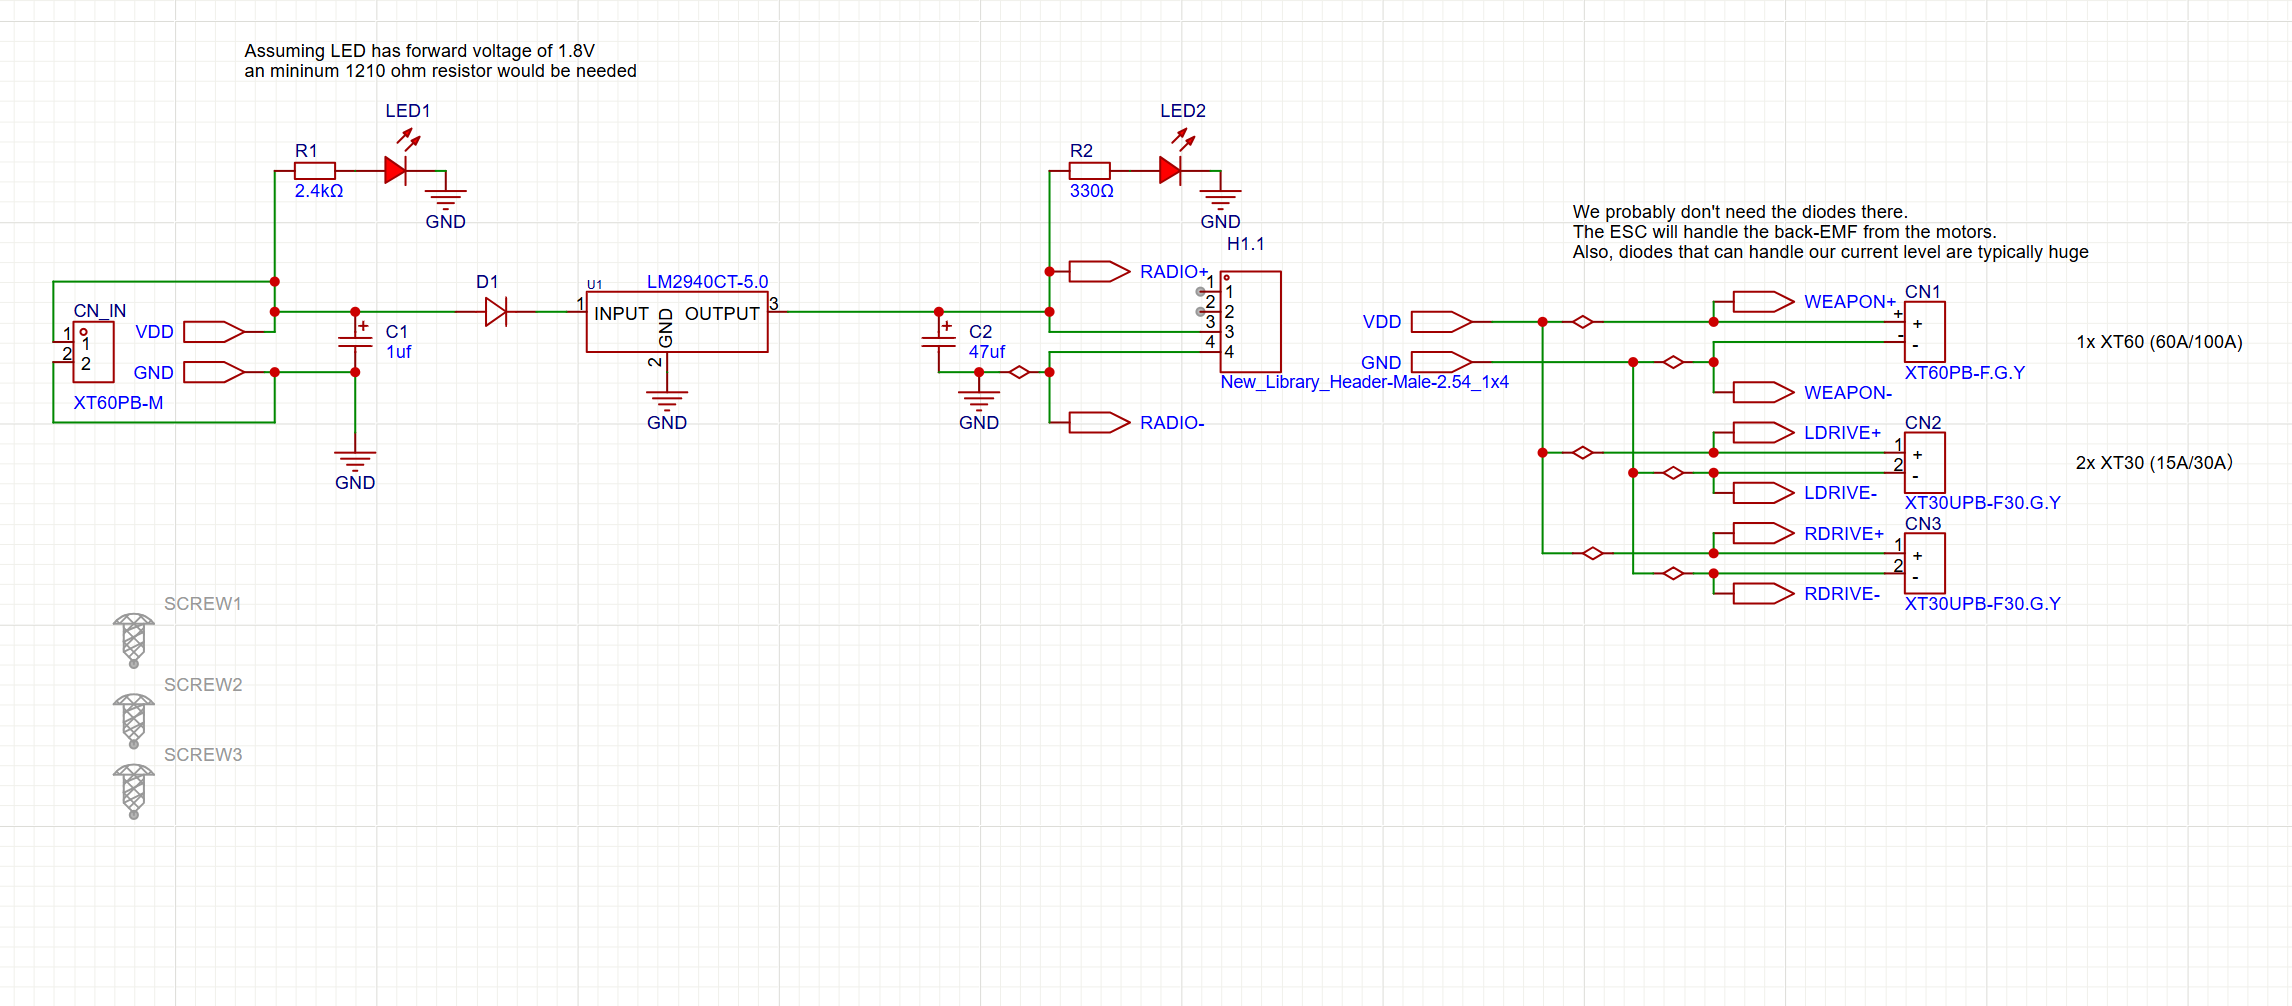Click the 'XT60PB-M' part name text
Screen dimensions: 2292x1006
pyautogui.click(x=118, y=403)
